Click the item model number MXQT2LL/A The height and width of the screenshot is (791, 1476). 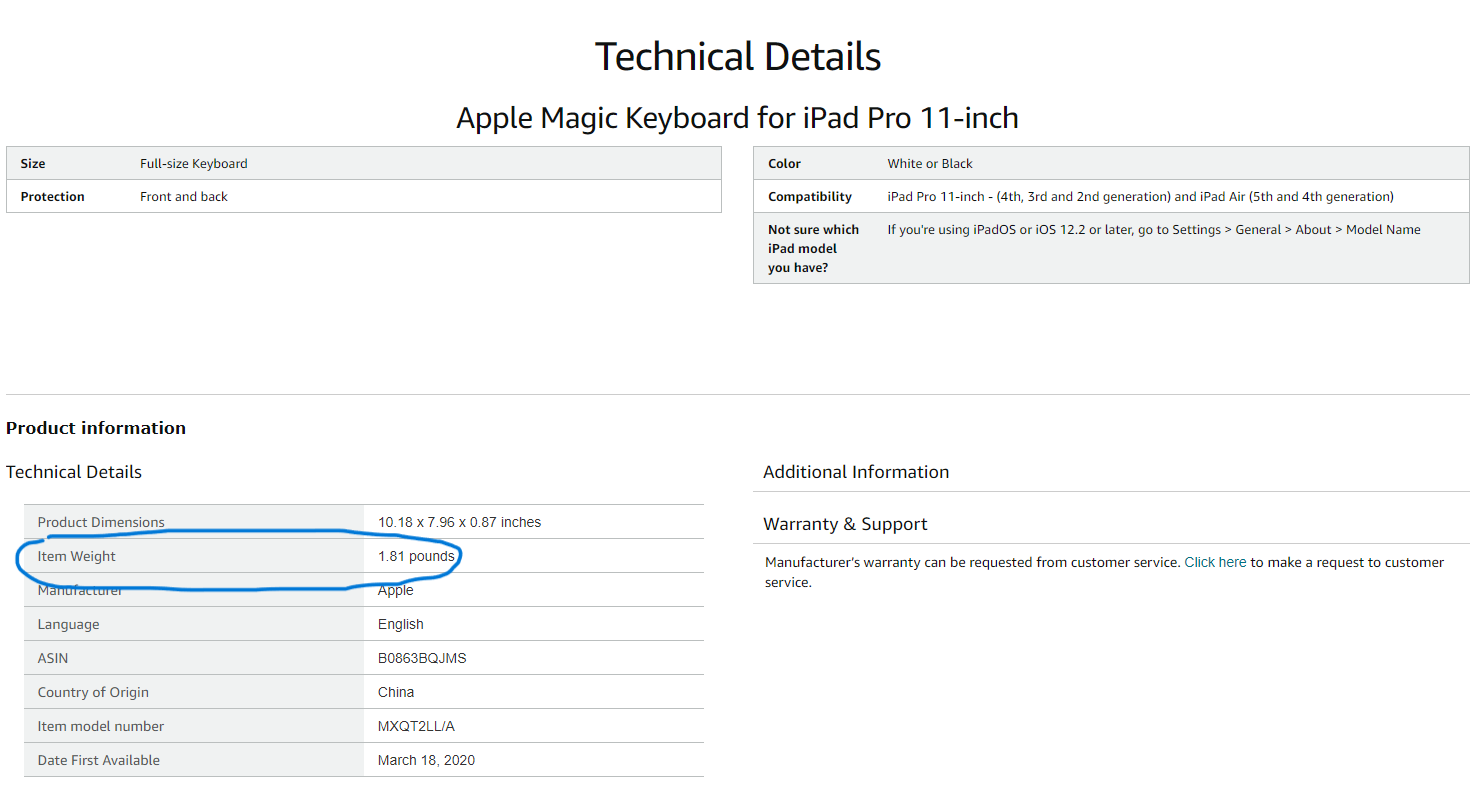pos(416,726)
